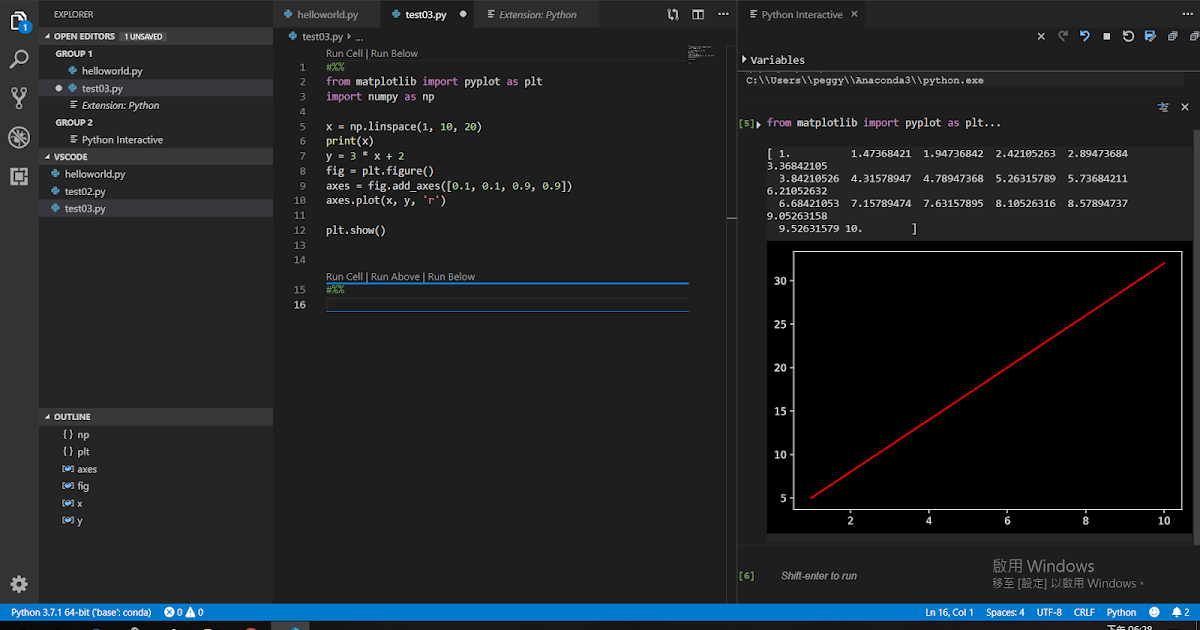Click unsaved dot on test03.py tab
The height and width of the screenshot is (630, 1200).
pos(463,15)
